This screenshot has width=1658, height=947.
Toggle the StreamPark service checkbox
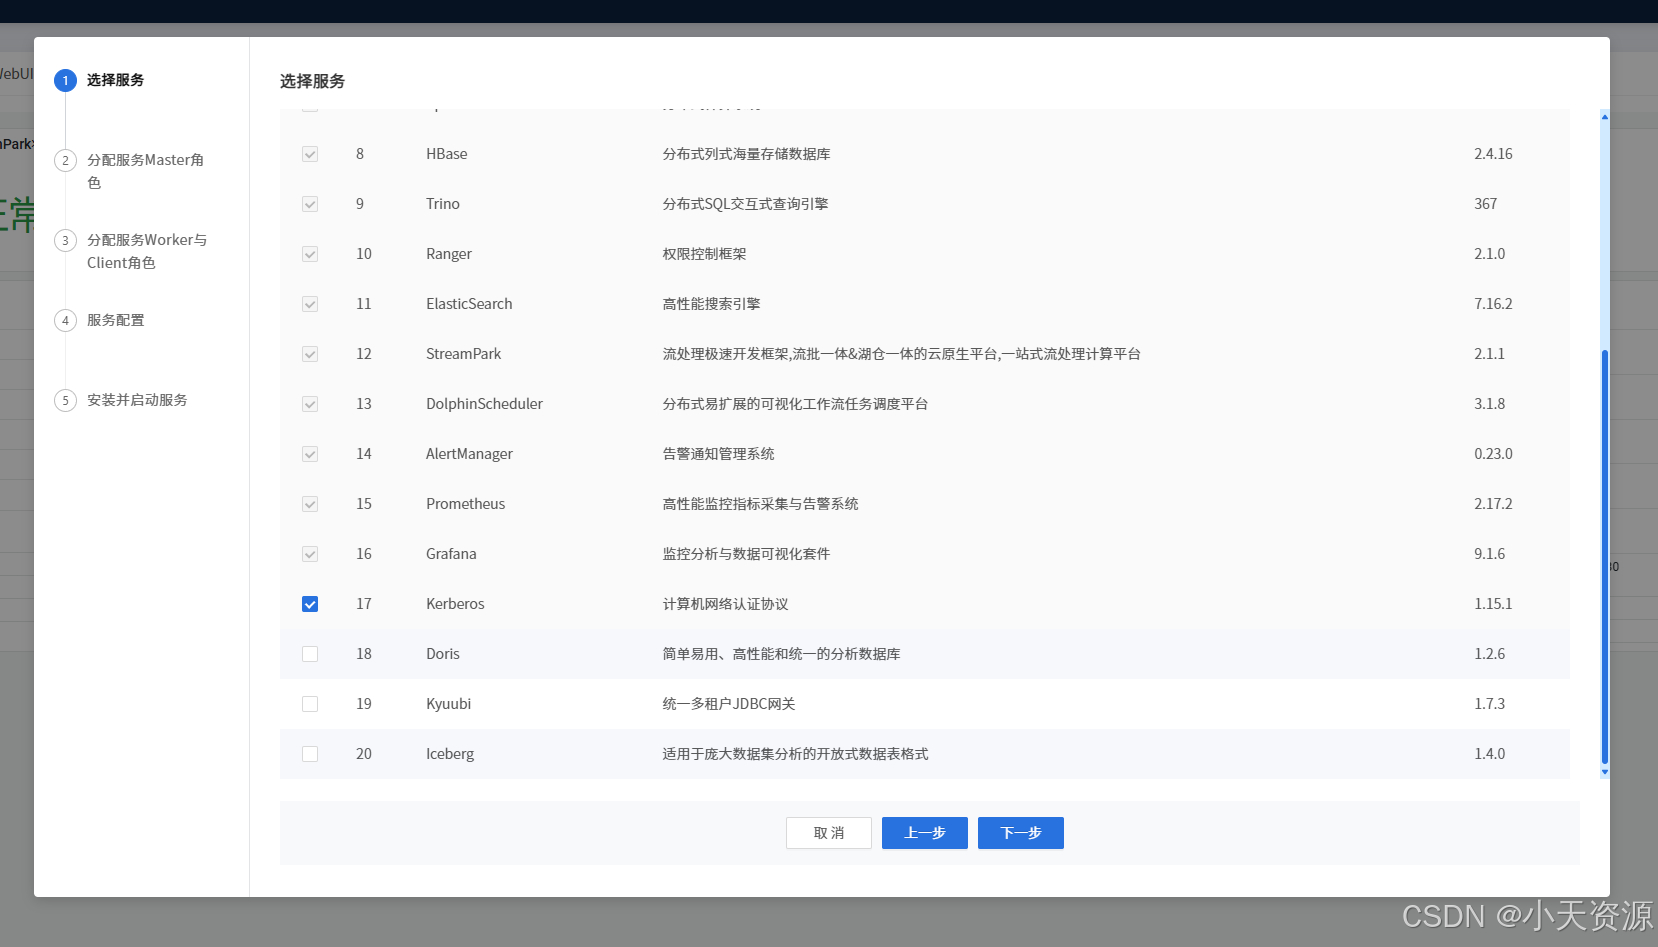(x=310, y=354)
